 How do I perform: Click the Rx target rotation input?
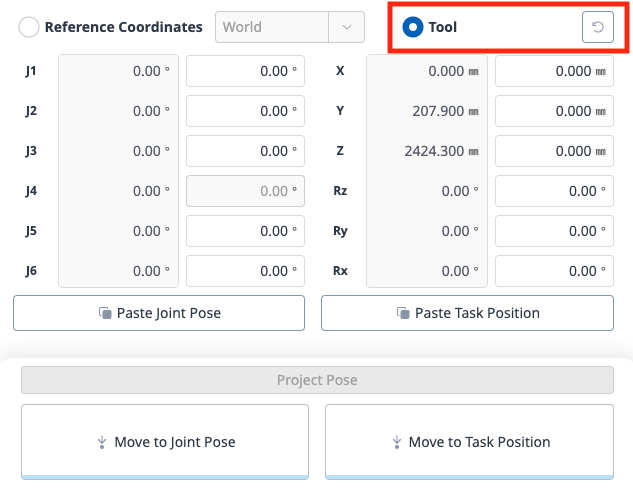tap(554, 271)
